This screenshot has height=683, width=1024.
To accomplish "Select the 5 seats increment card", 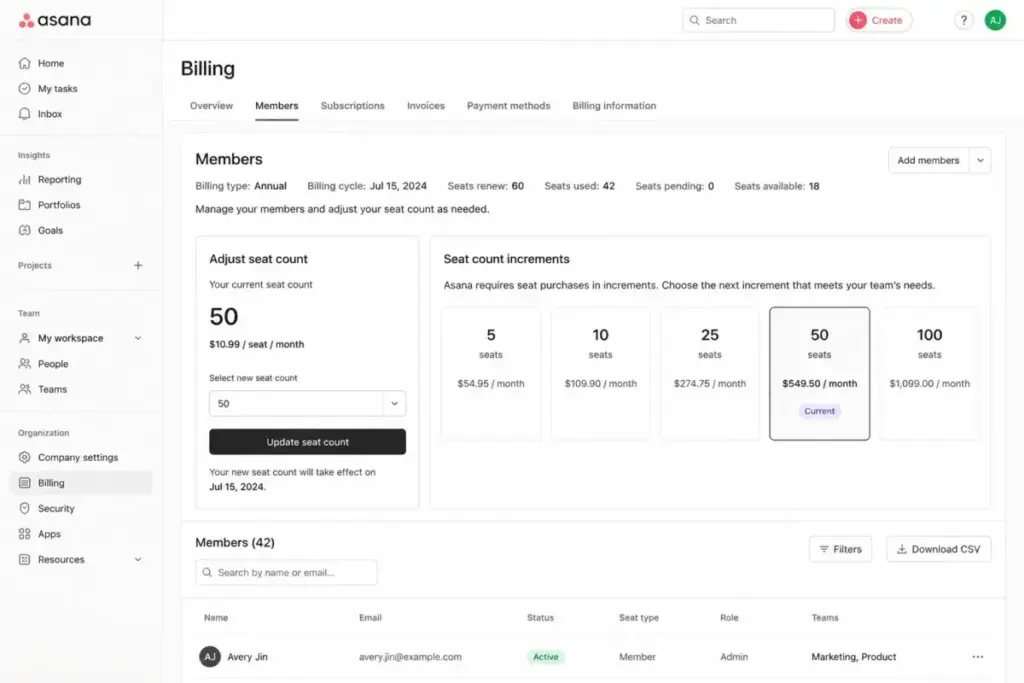I will click(x=490, y=373).
